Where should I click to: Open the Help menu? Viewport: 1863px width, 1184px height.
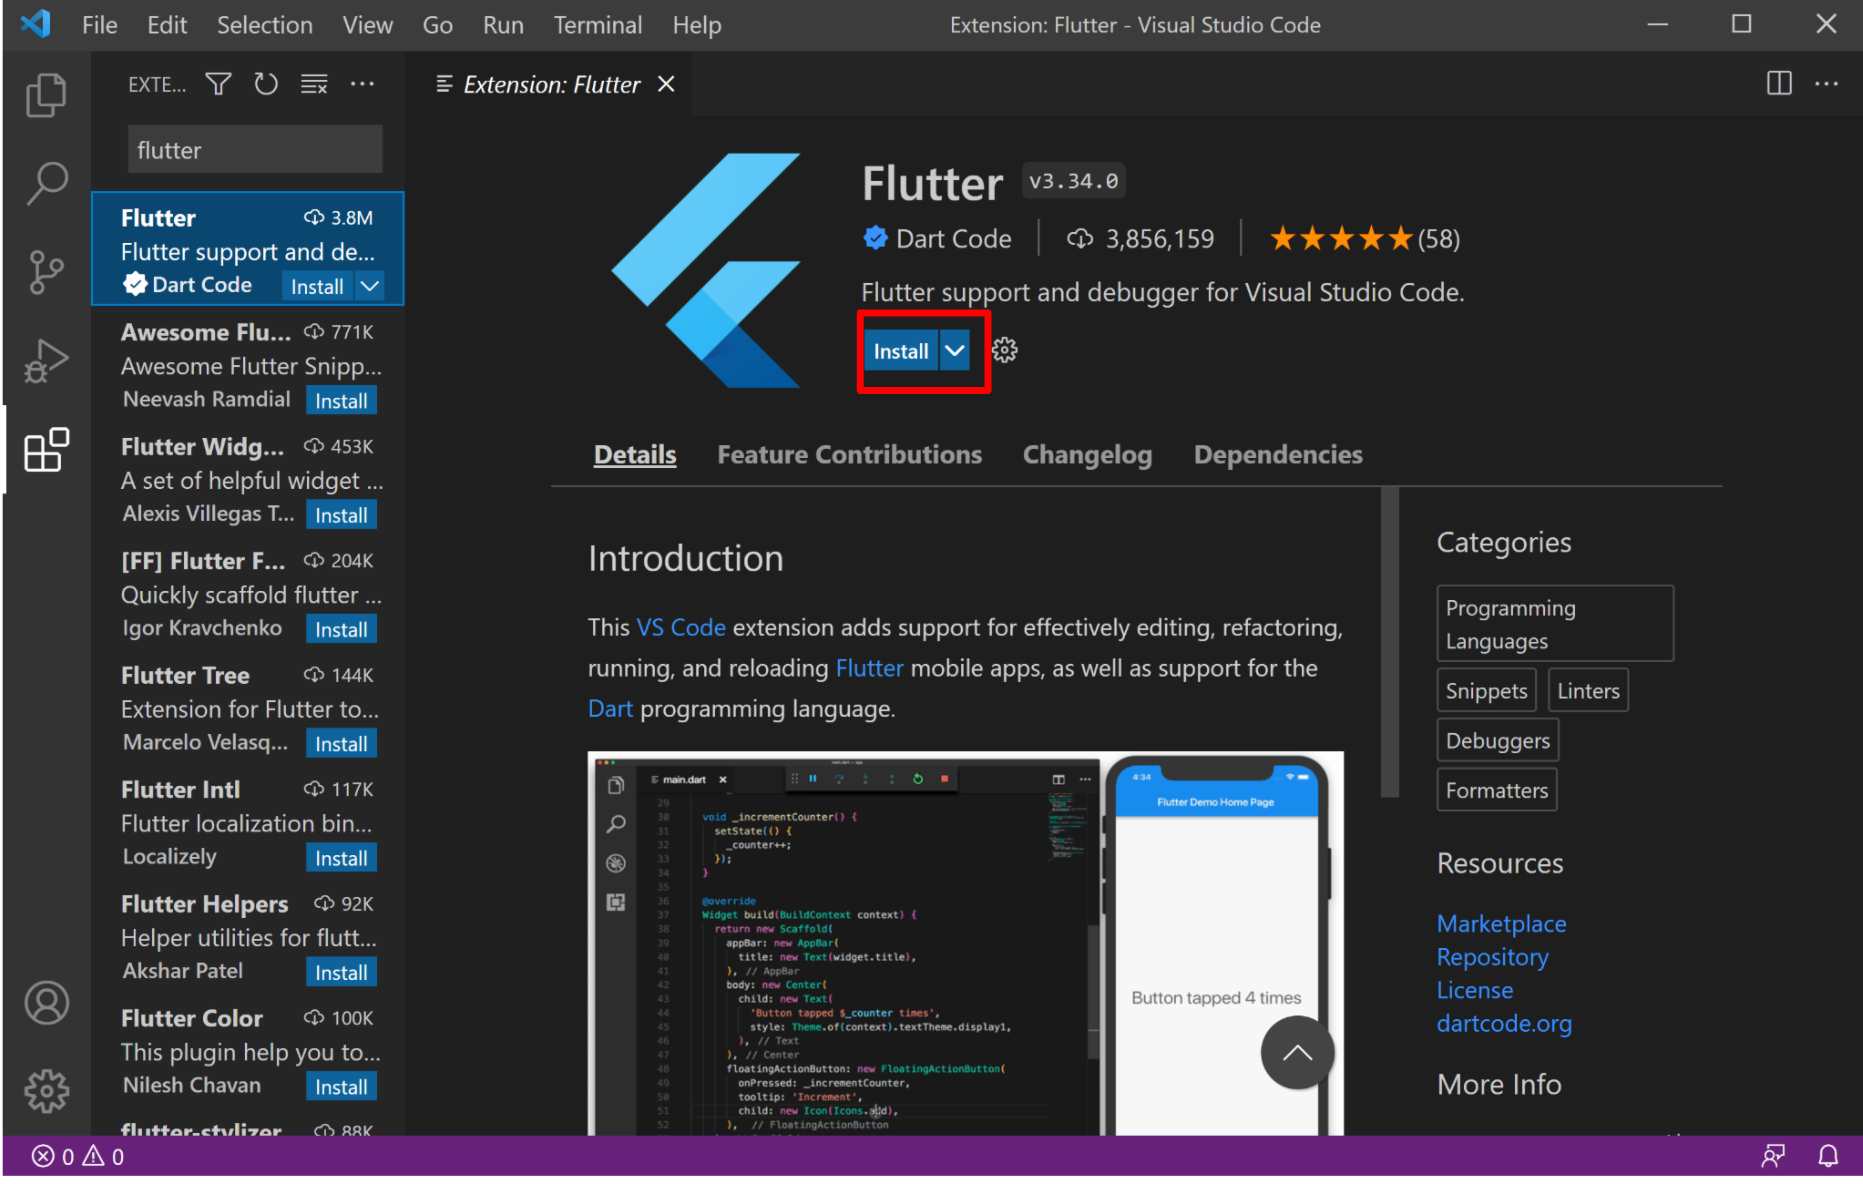click(697, 24)
